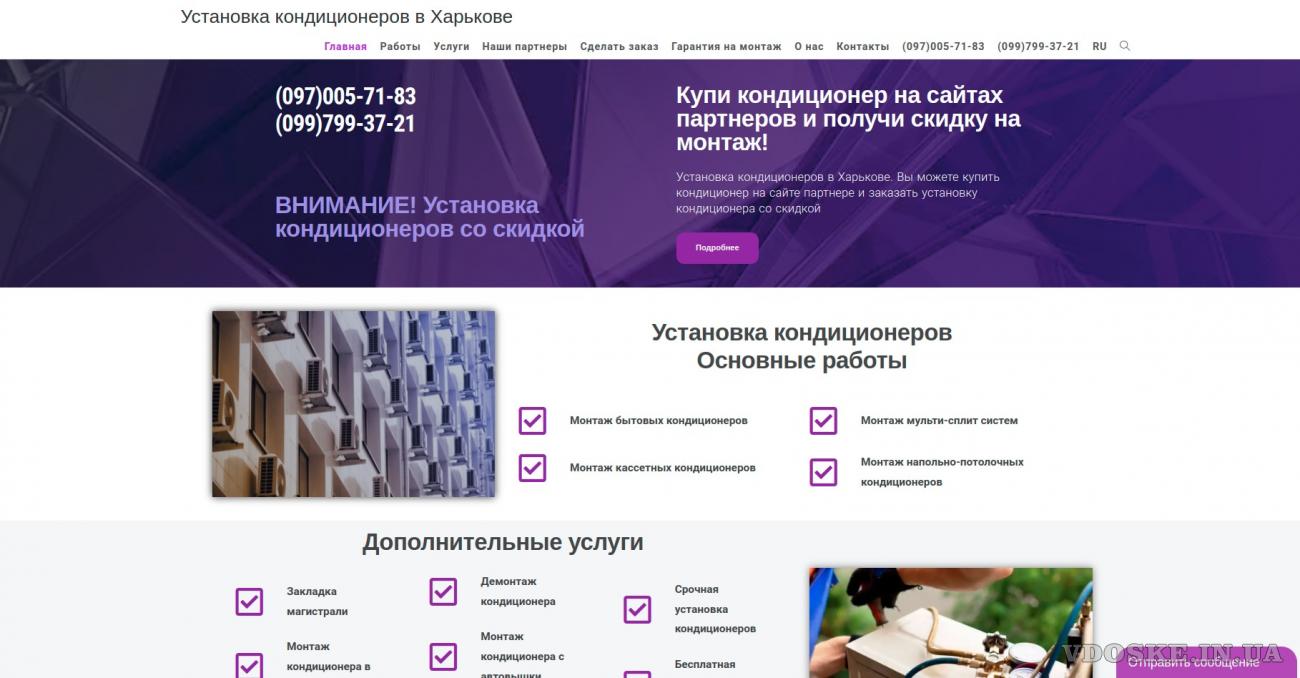Click the building air conditioners photo
The width and height of the screenshot is (1300, 678).
pos(353,404)
